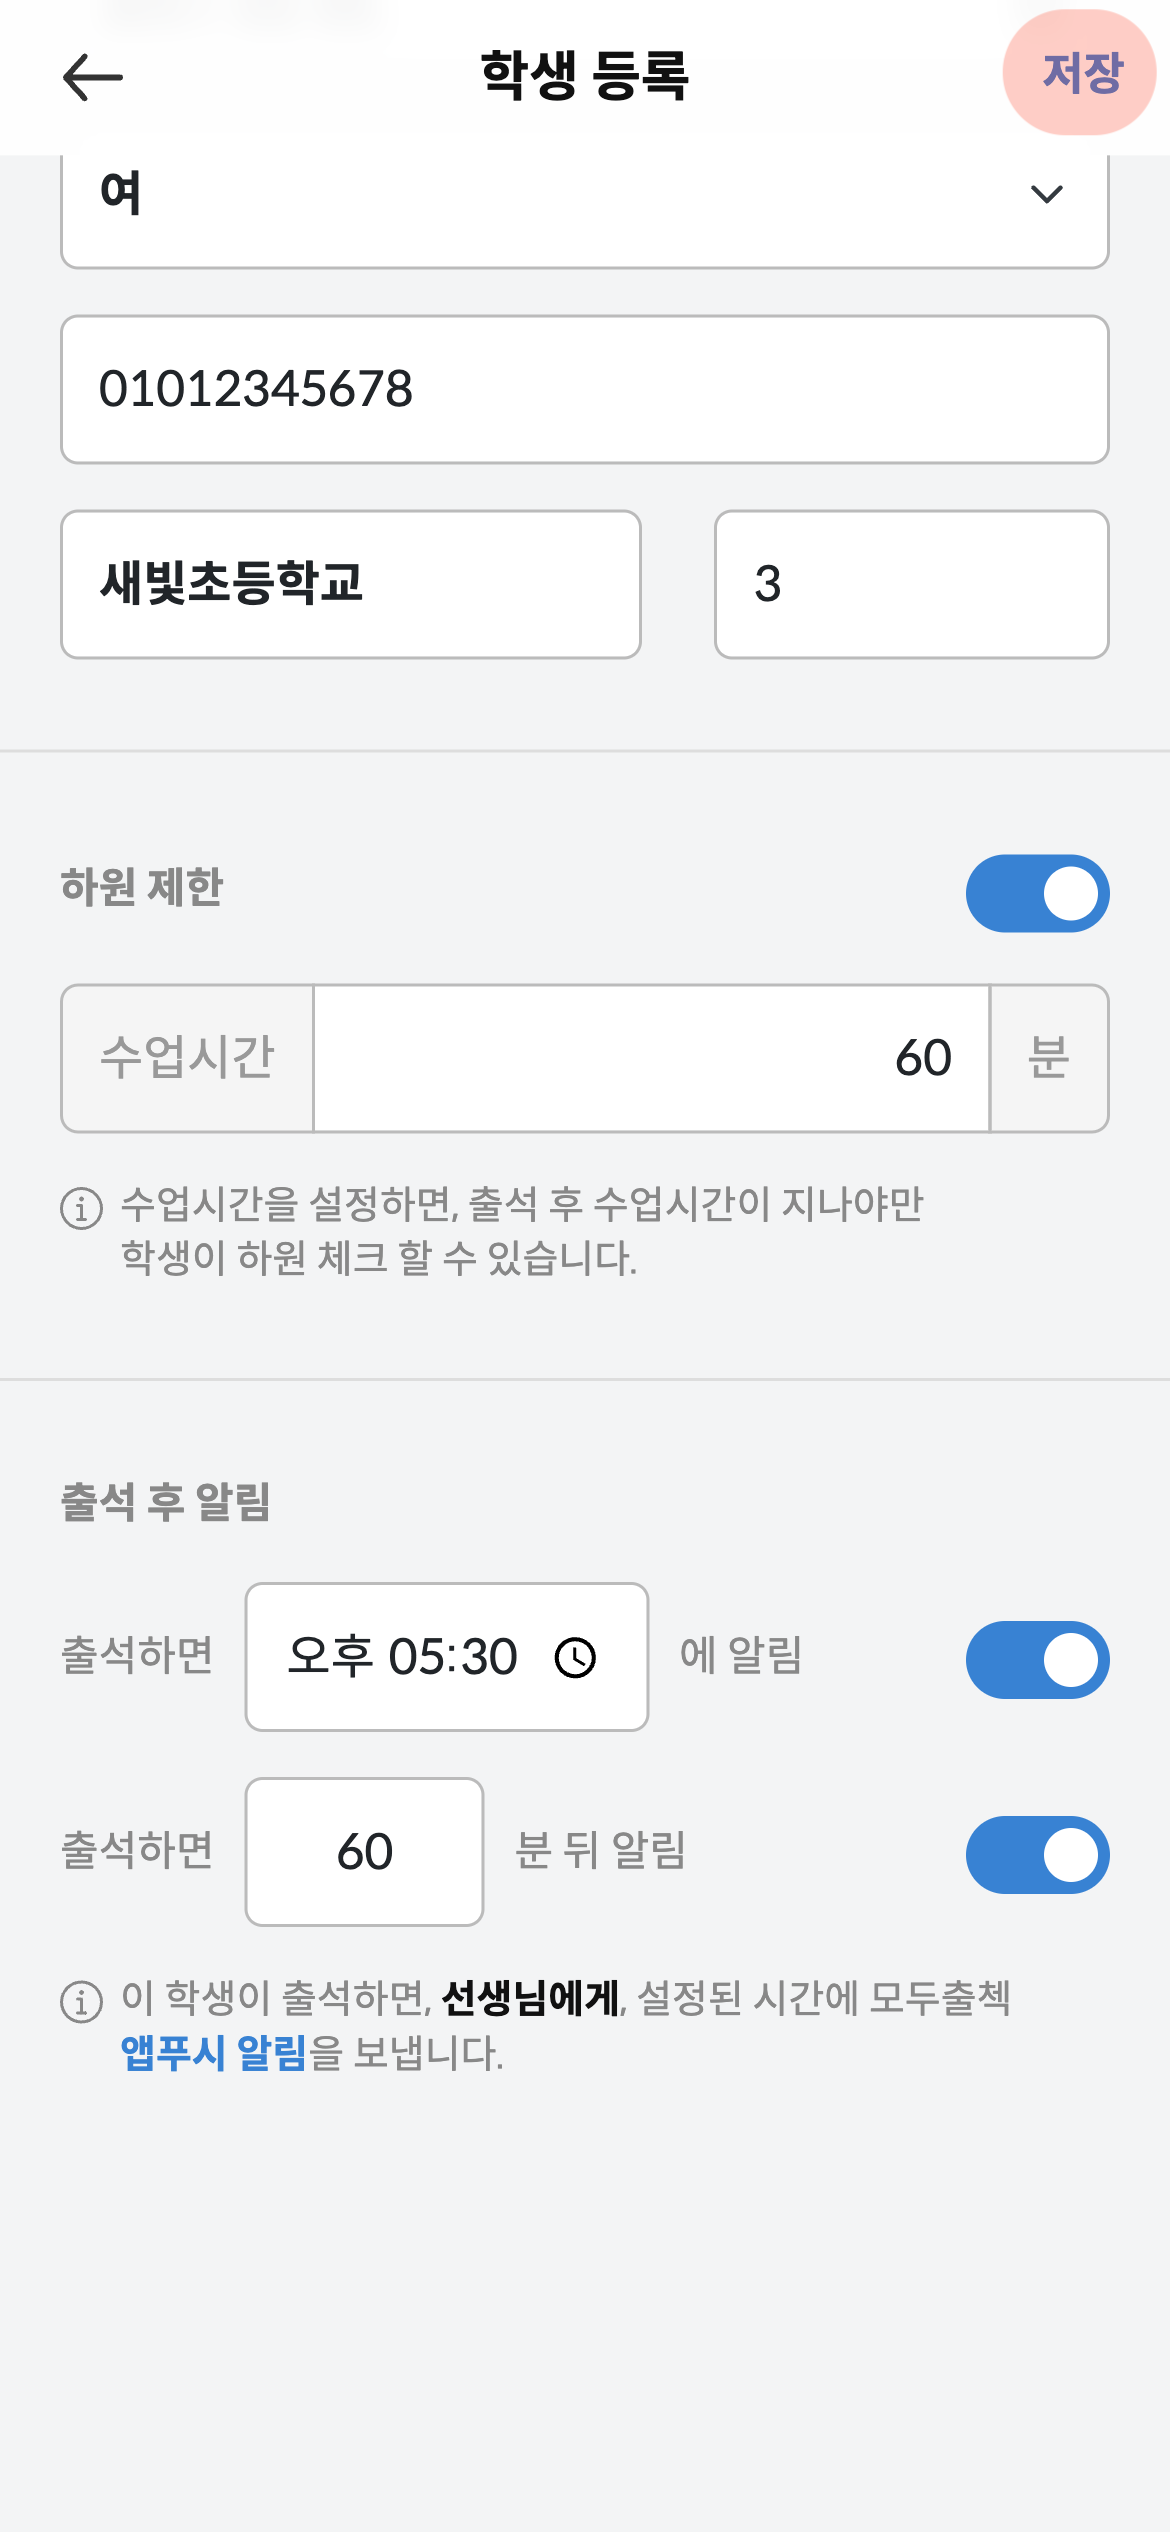
Task: Tap the 출석 후 알림 section heading
Action: 166,1502
